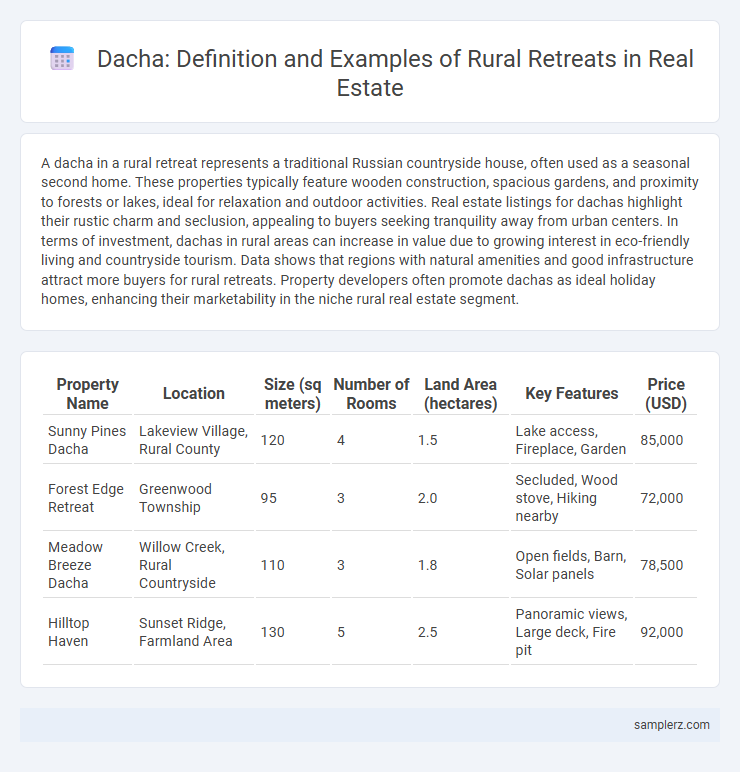The width and height of the screenshot is (740, 772).
Task: Click the land area value '1.5'
Action: point(427,440)
